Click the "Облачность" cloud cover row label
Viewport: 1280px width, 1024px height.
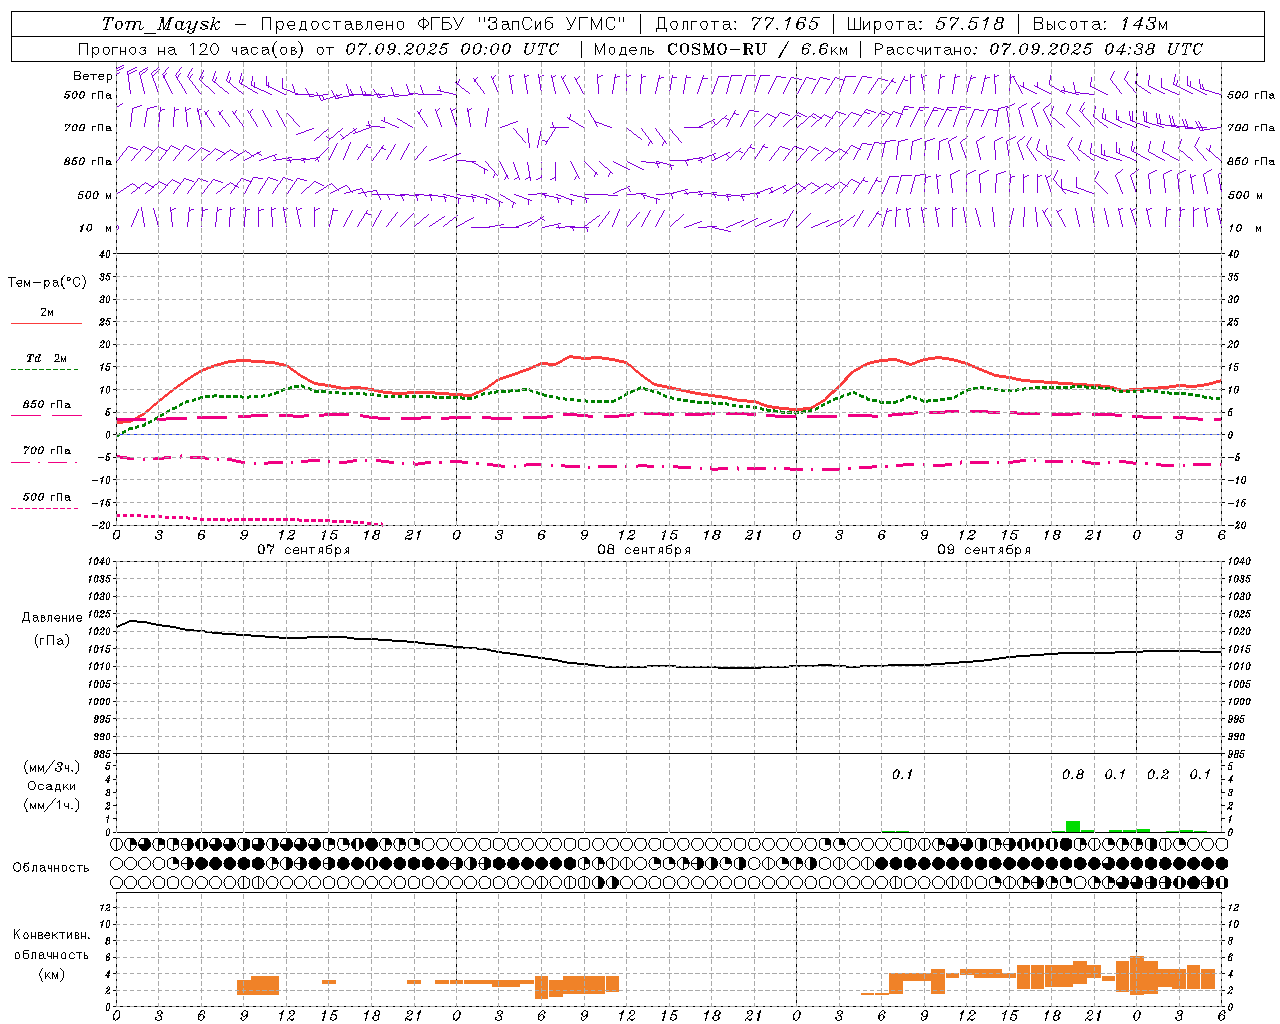click(x=51, y=867)
